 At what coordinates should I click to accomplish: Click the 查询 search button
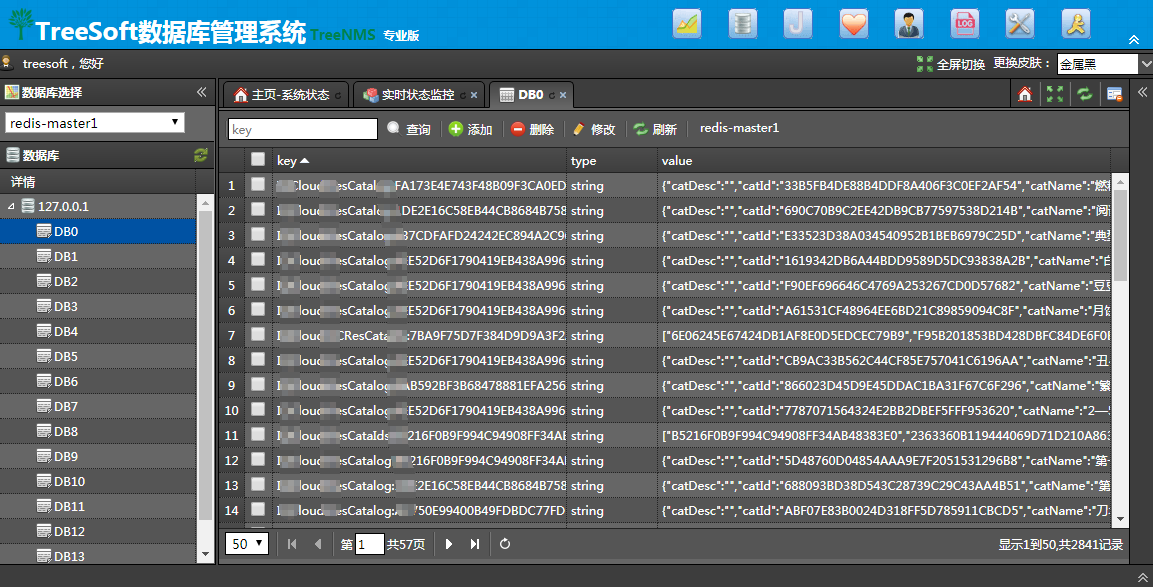(x=409, y=129)
